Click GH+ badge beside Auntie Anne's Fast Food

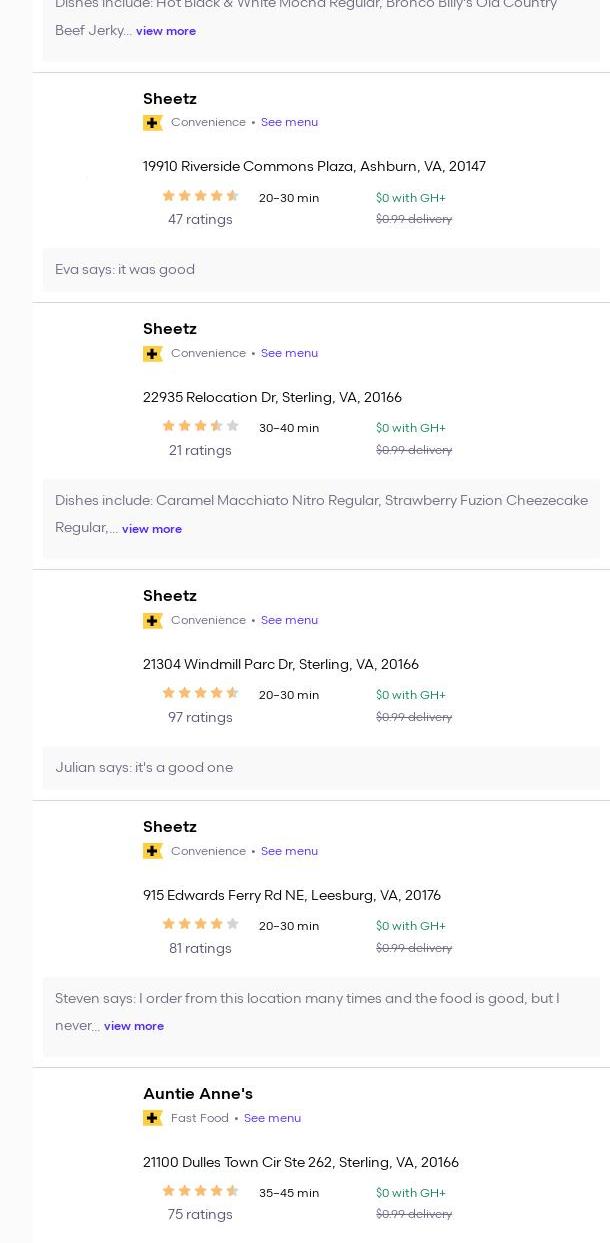[x=153, y=1119]
